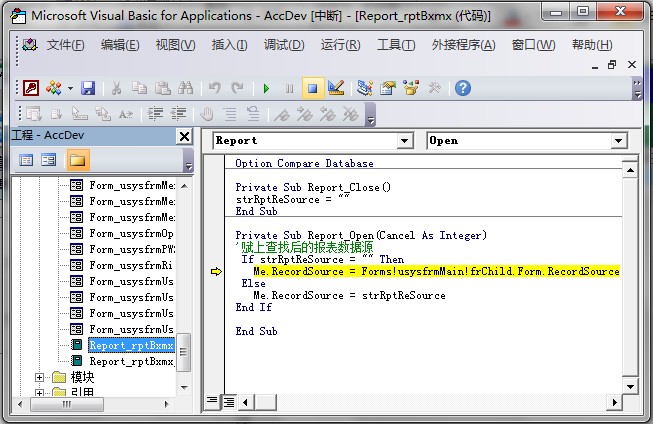Click the Toggle Bookmark icon
Screen dimensions: 653x424
(282, 114)
